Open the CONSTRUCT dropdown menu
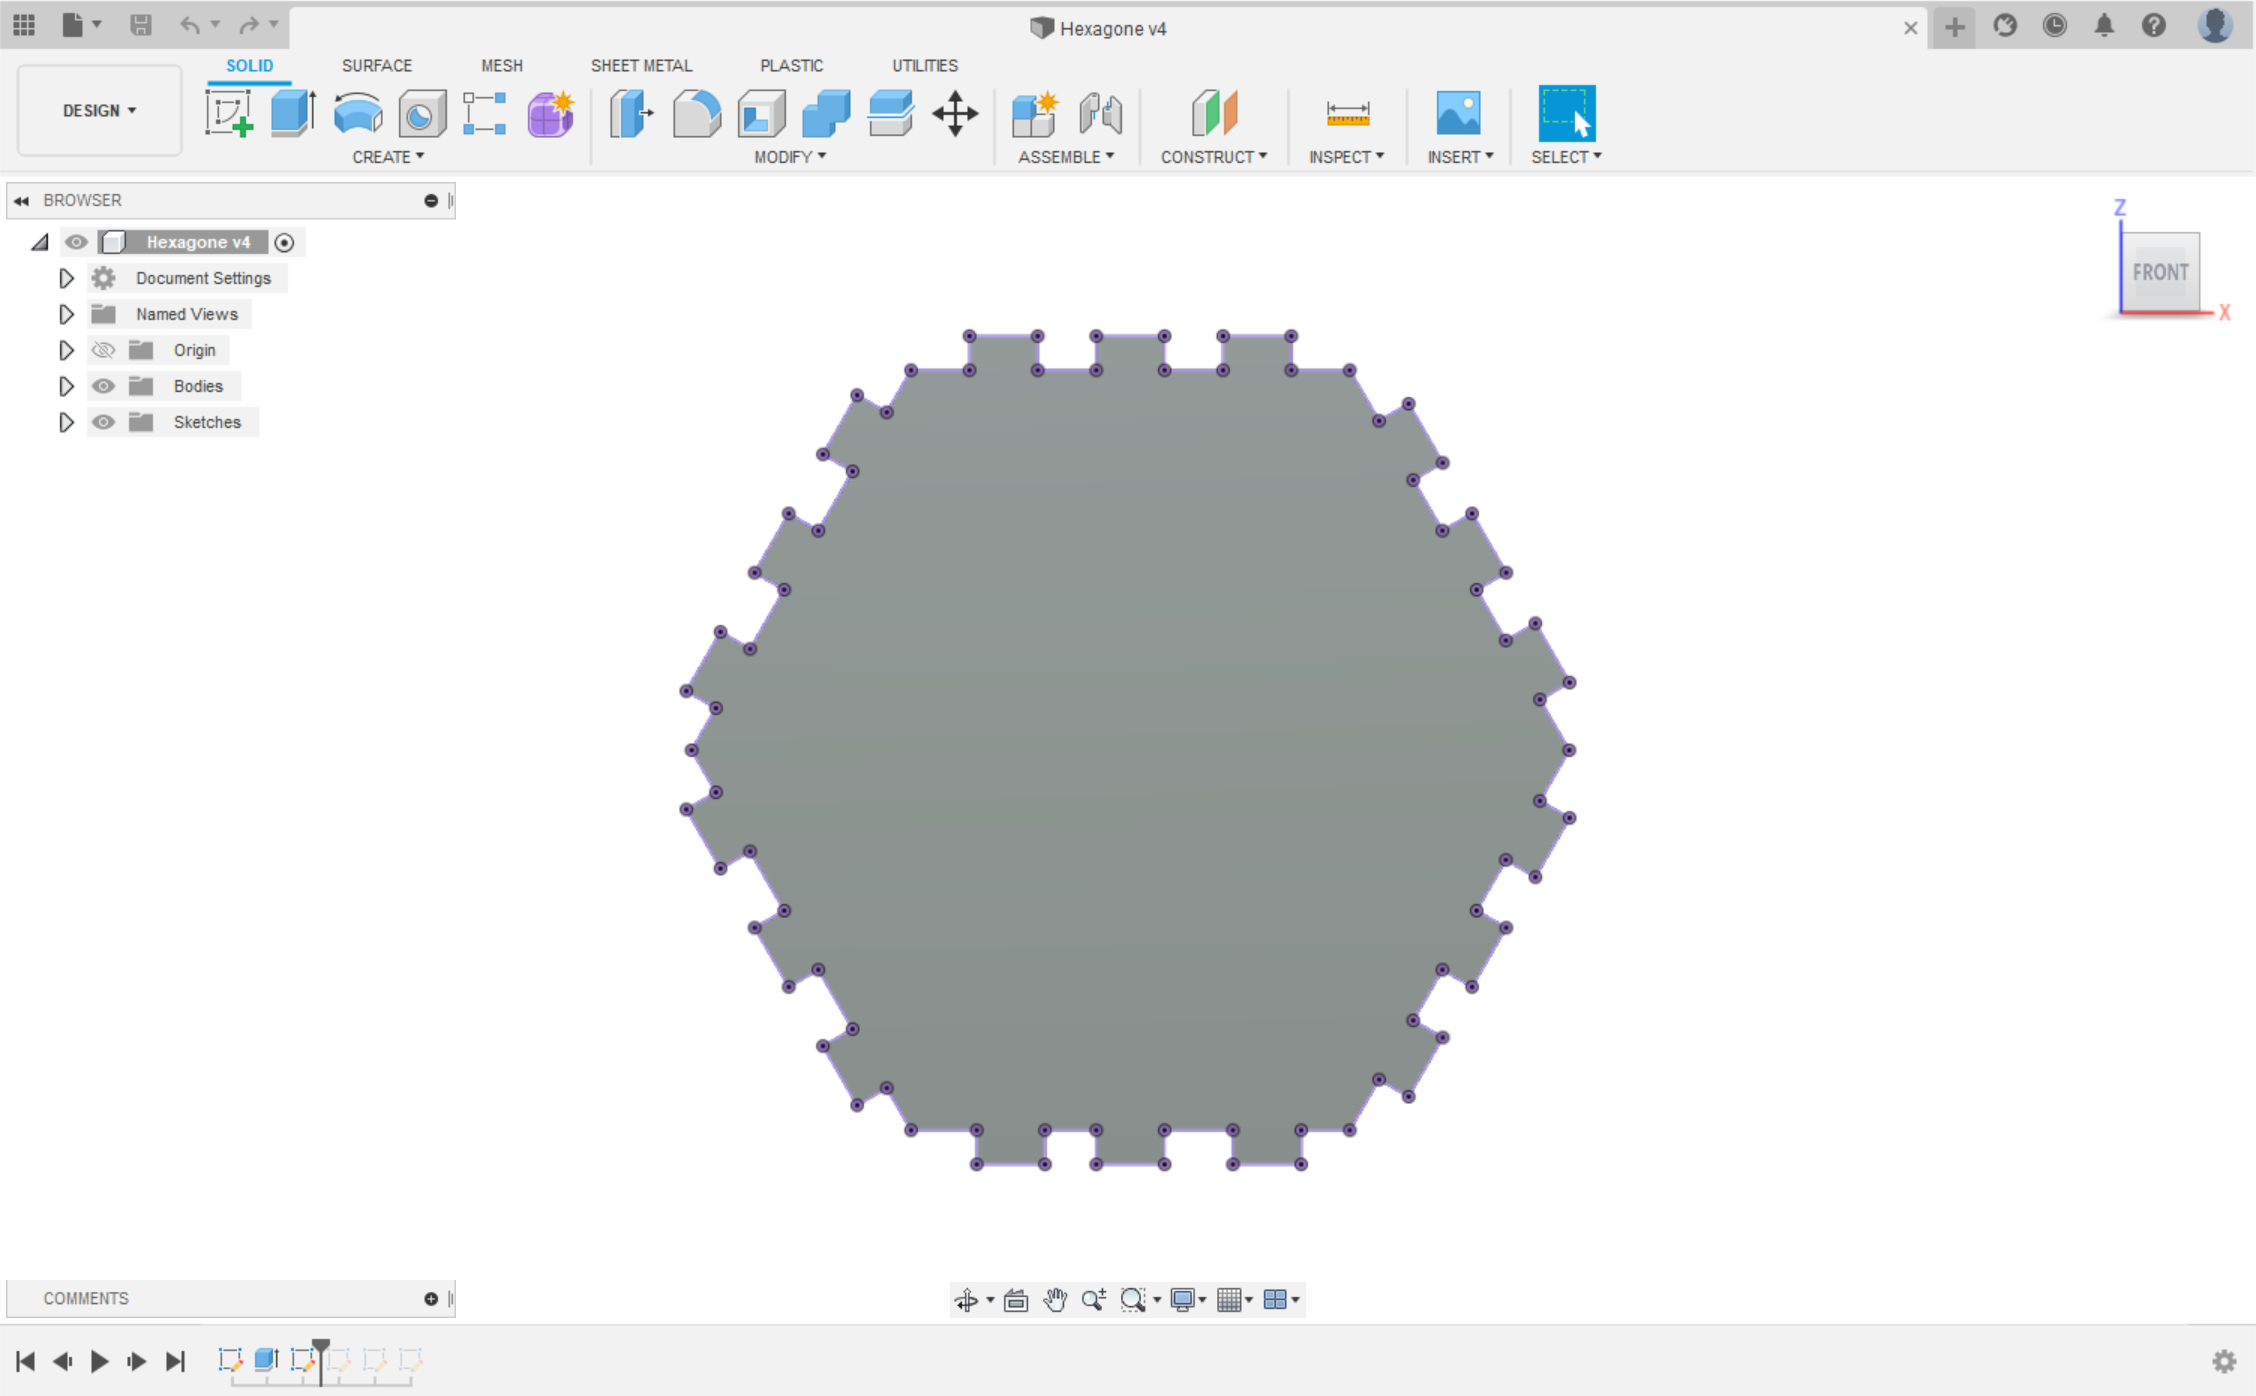This screenshot has width=2256, height=1396. pyautogui.click(x=1214, y=157)
